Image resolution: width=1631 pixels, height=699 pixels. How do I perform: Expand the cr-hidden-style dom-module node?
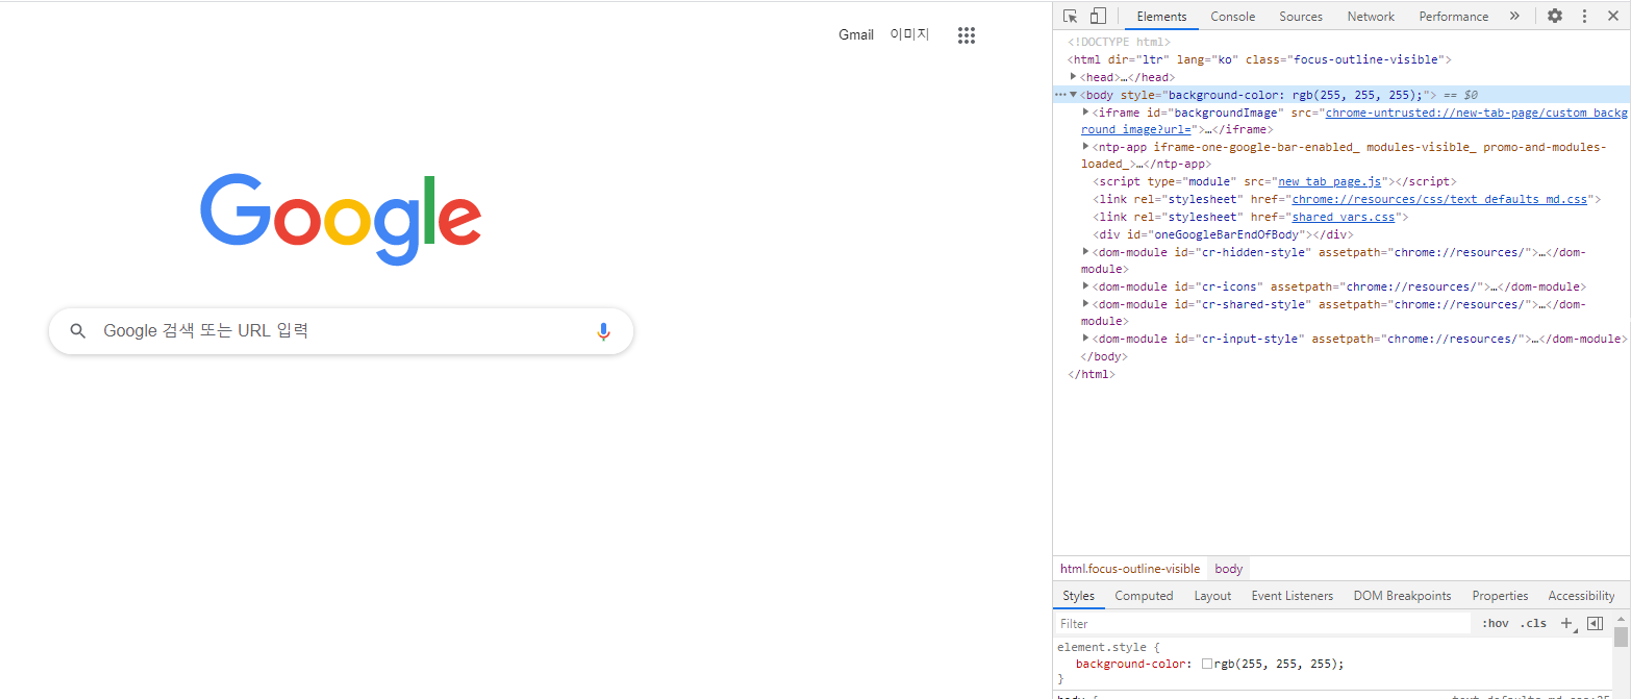point(1086,252)
